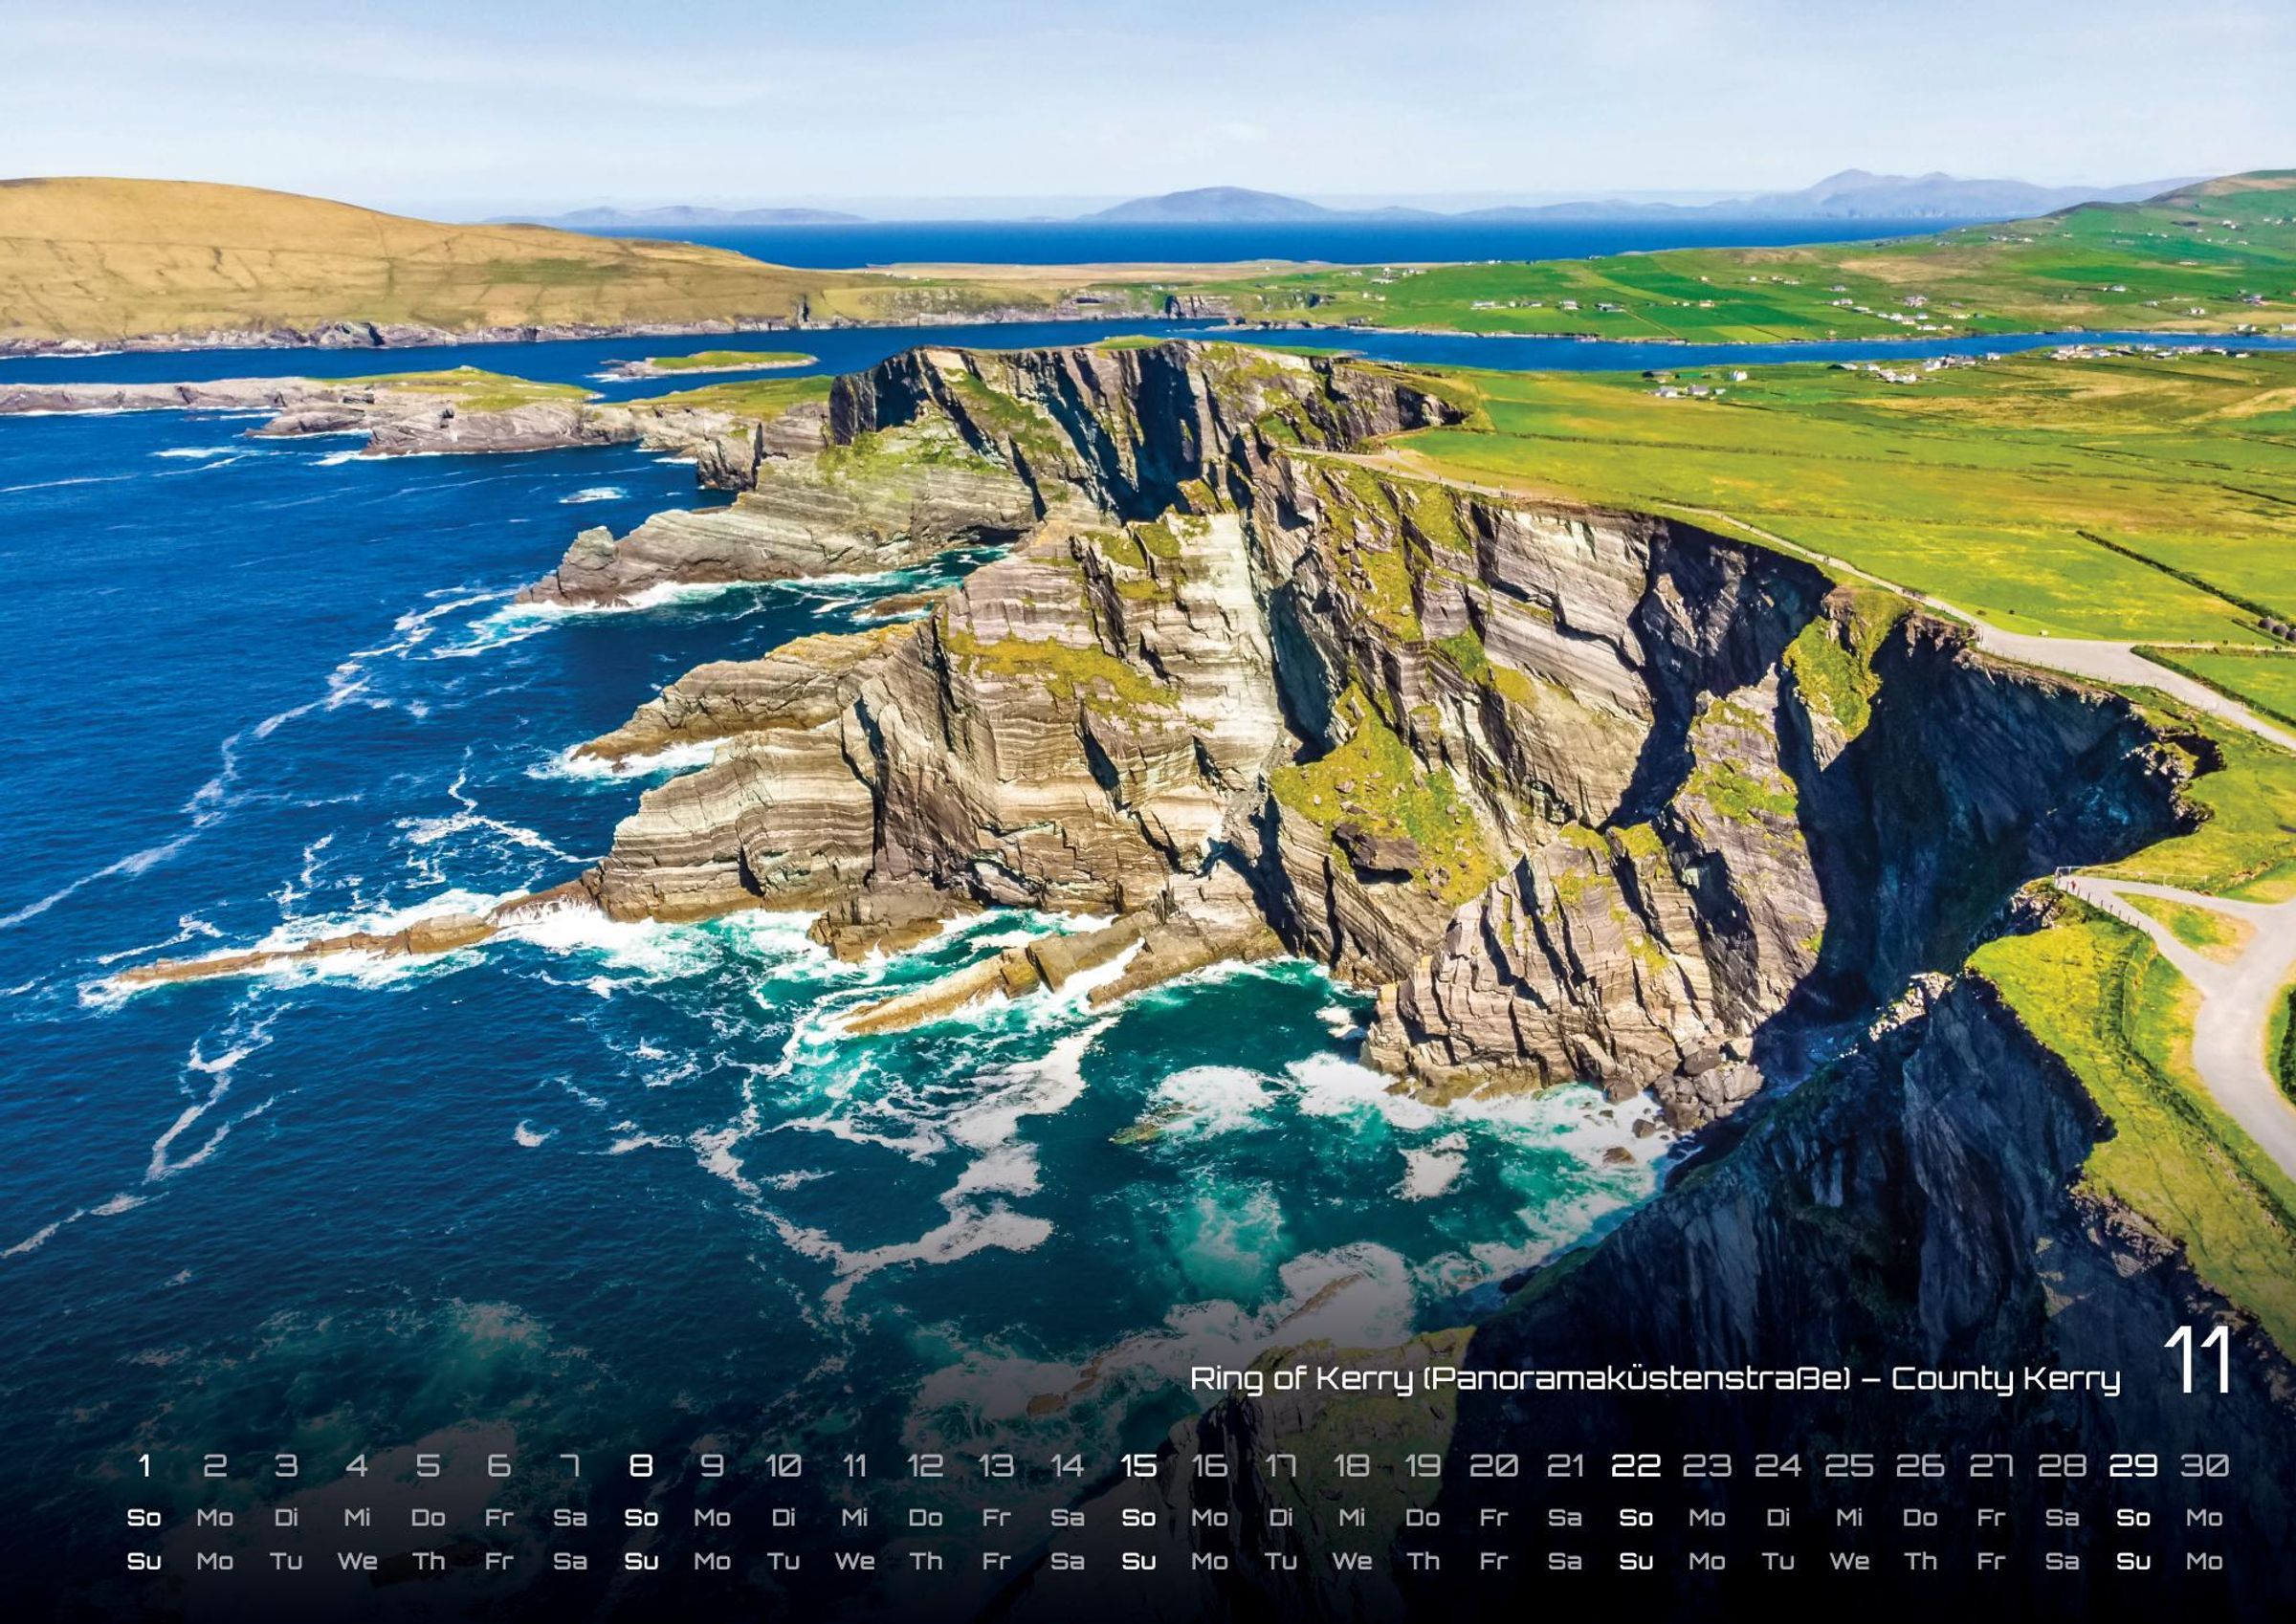Select date 1 in the day row
The height and width of the screenshot is (1624, 2296).
[144, 1466]
